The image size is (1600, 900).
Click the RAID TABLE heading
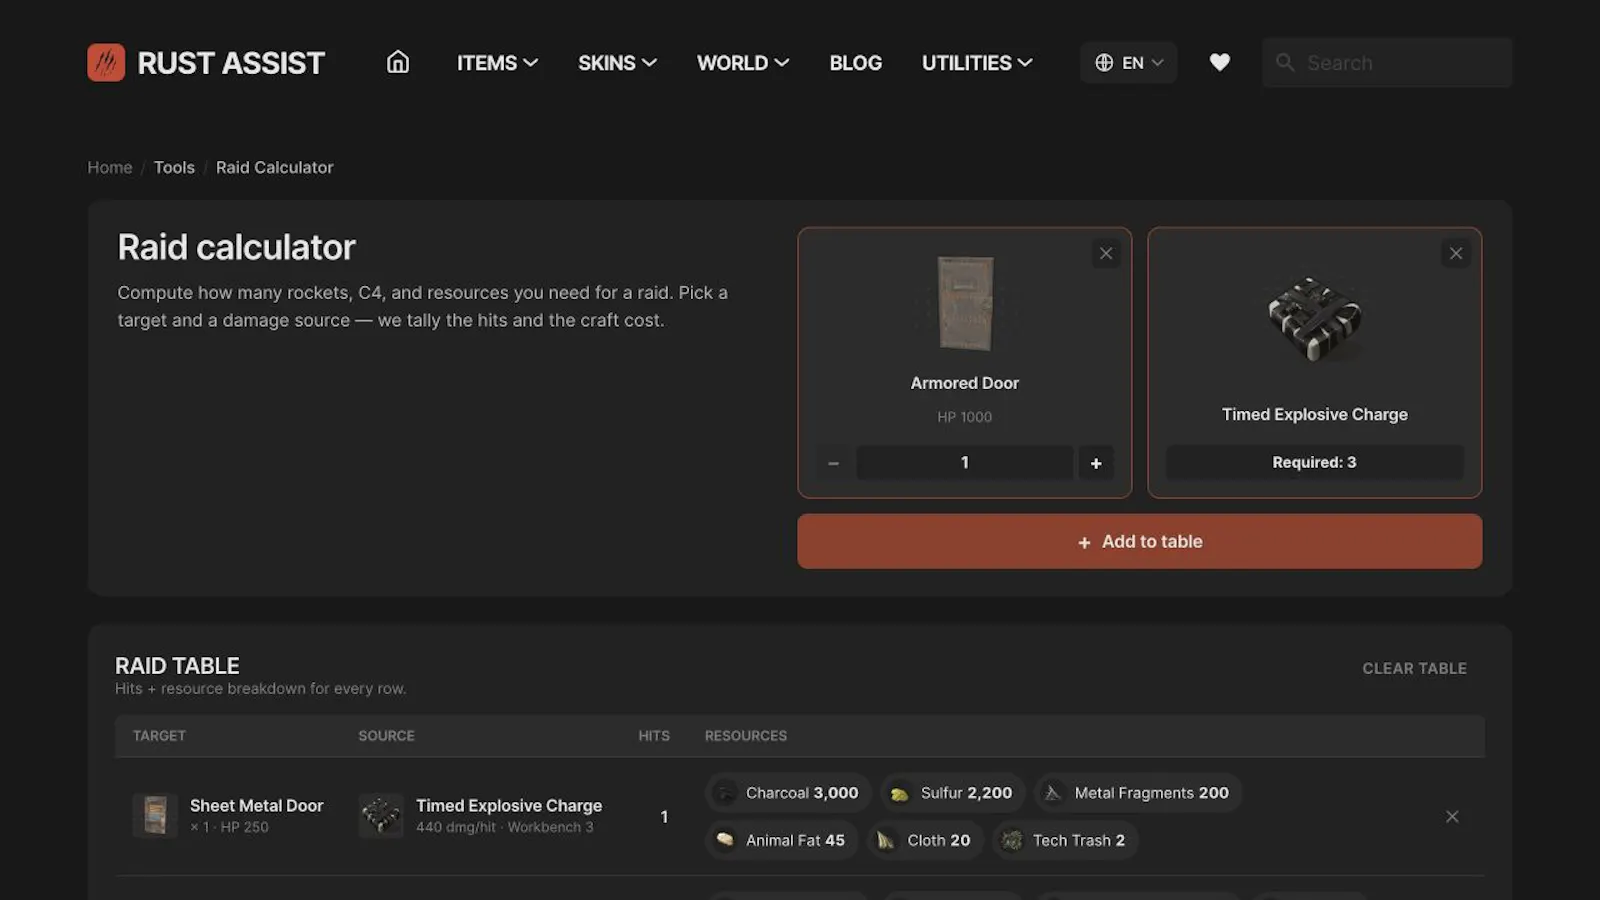(x=177, y=666)
